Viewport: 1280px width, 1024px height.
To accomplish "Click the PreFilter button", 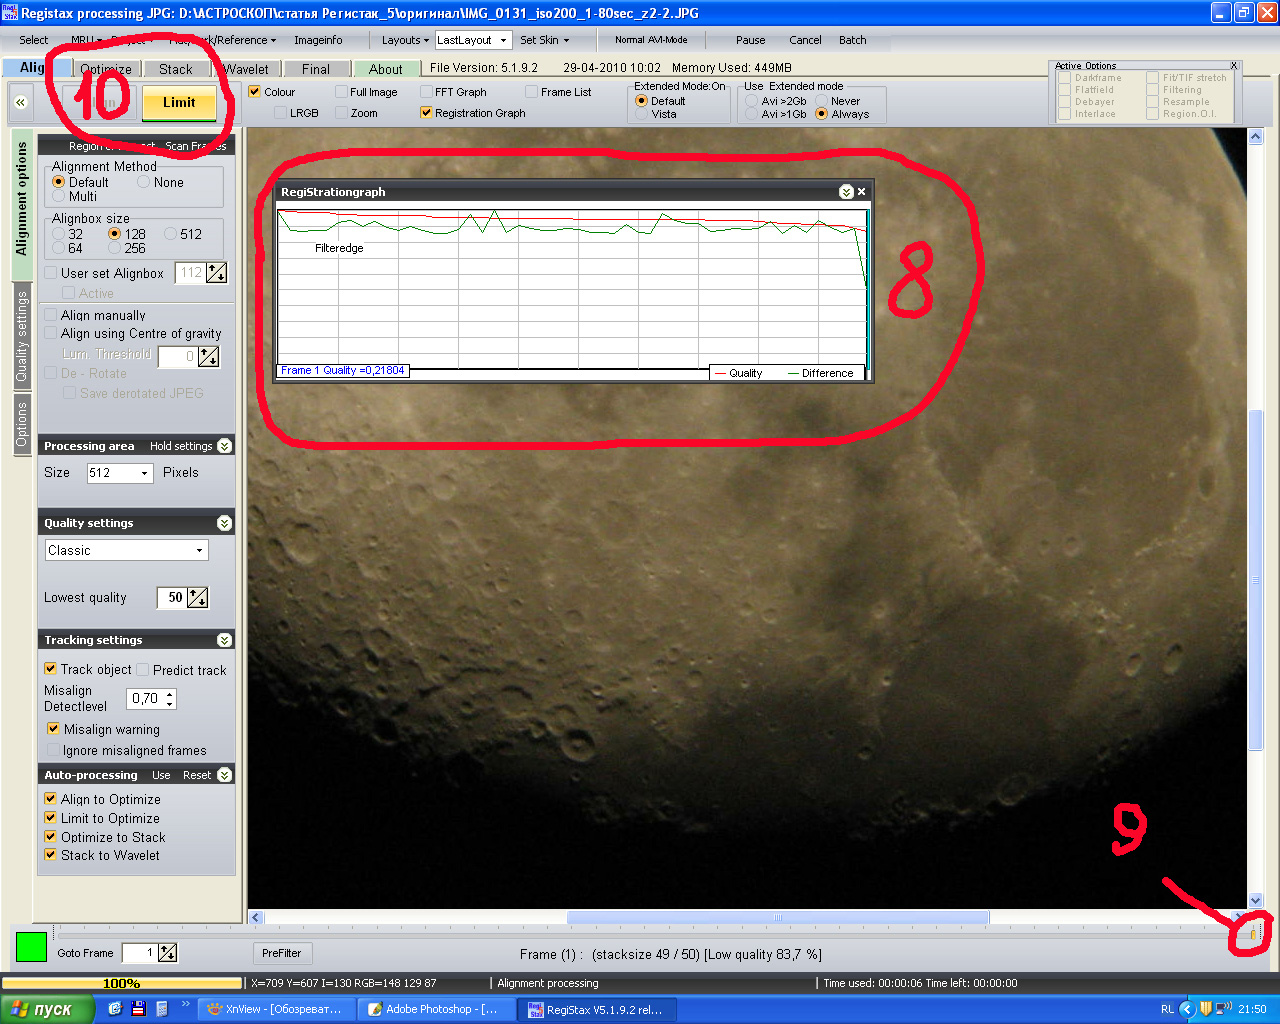I will (282, 953).
